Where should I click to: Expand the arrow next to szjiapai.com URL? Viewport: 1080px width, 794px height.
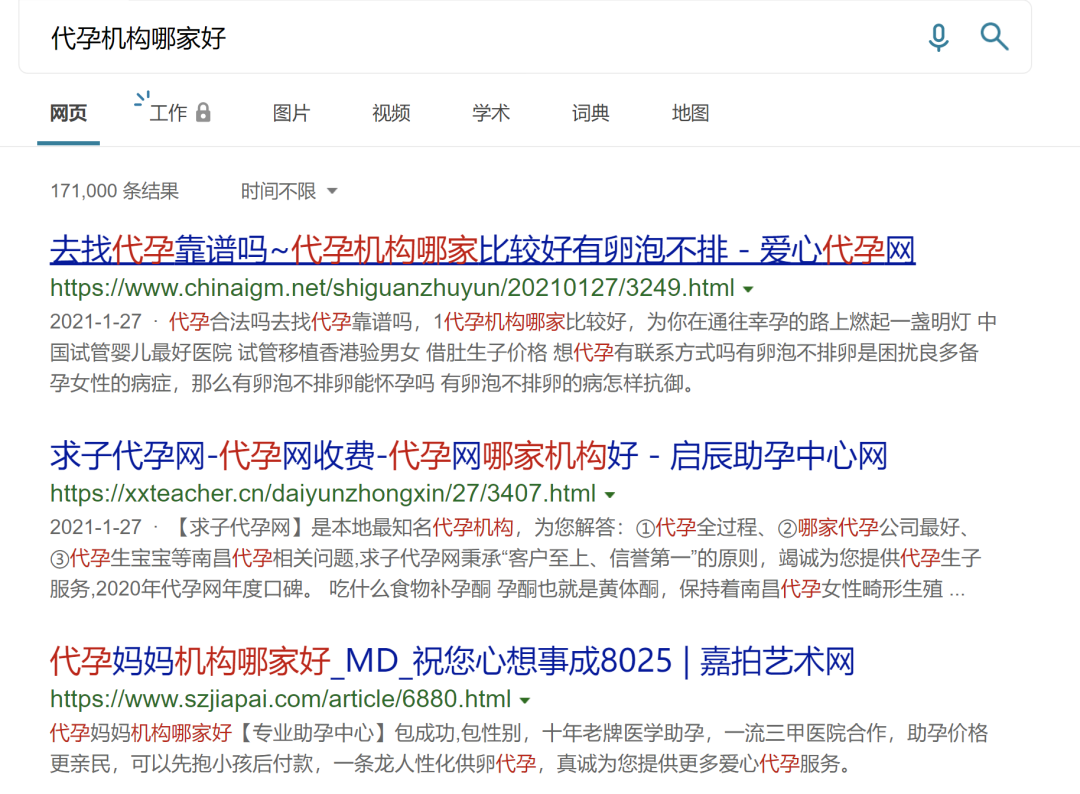click(x=524, y=700)
